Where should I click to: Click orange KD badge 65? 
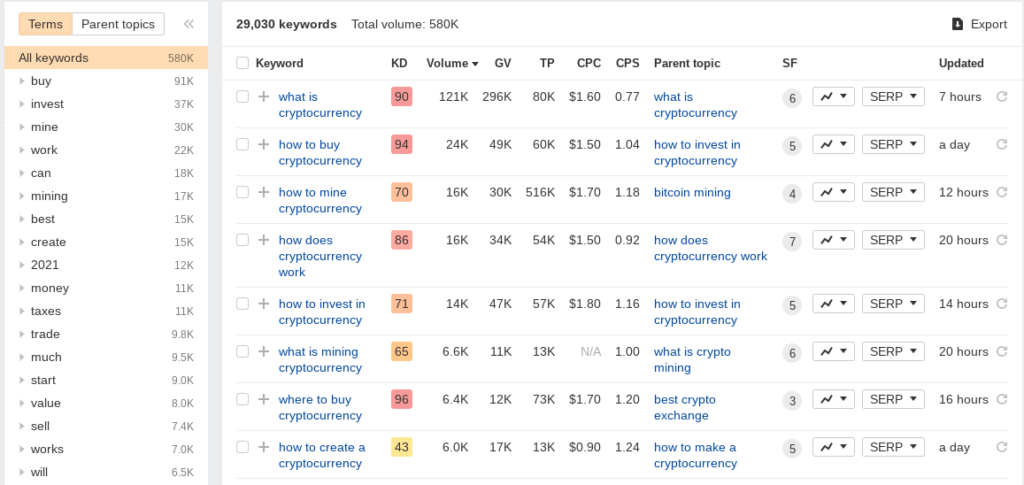[x=402, y=351]
